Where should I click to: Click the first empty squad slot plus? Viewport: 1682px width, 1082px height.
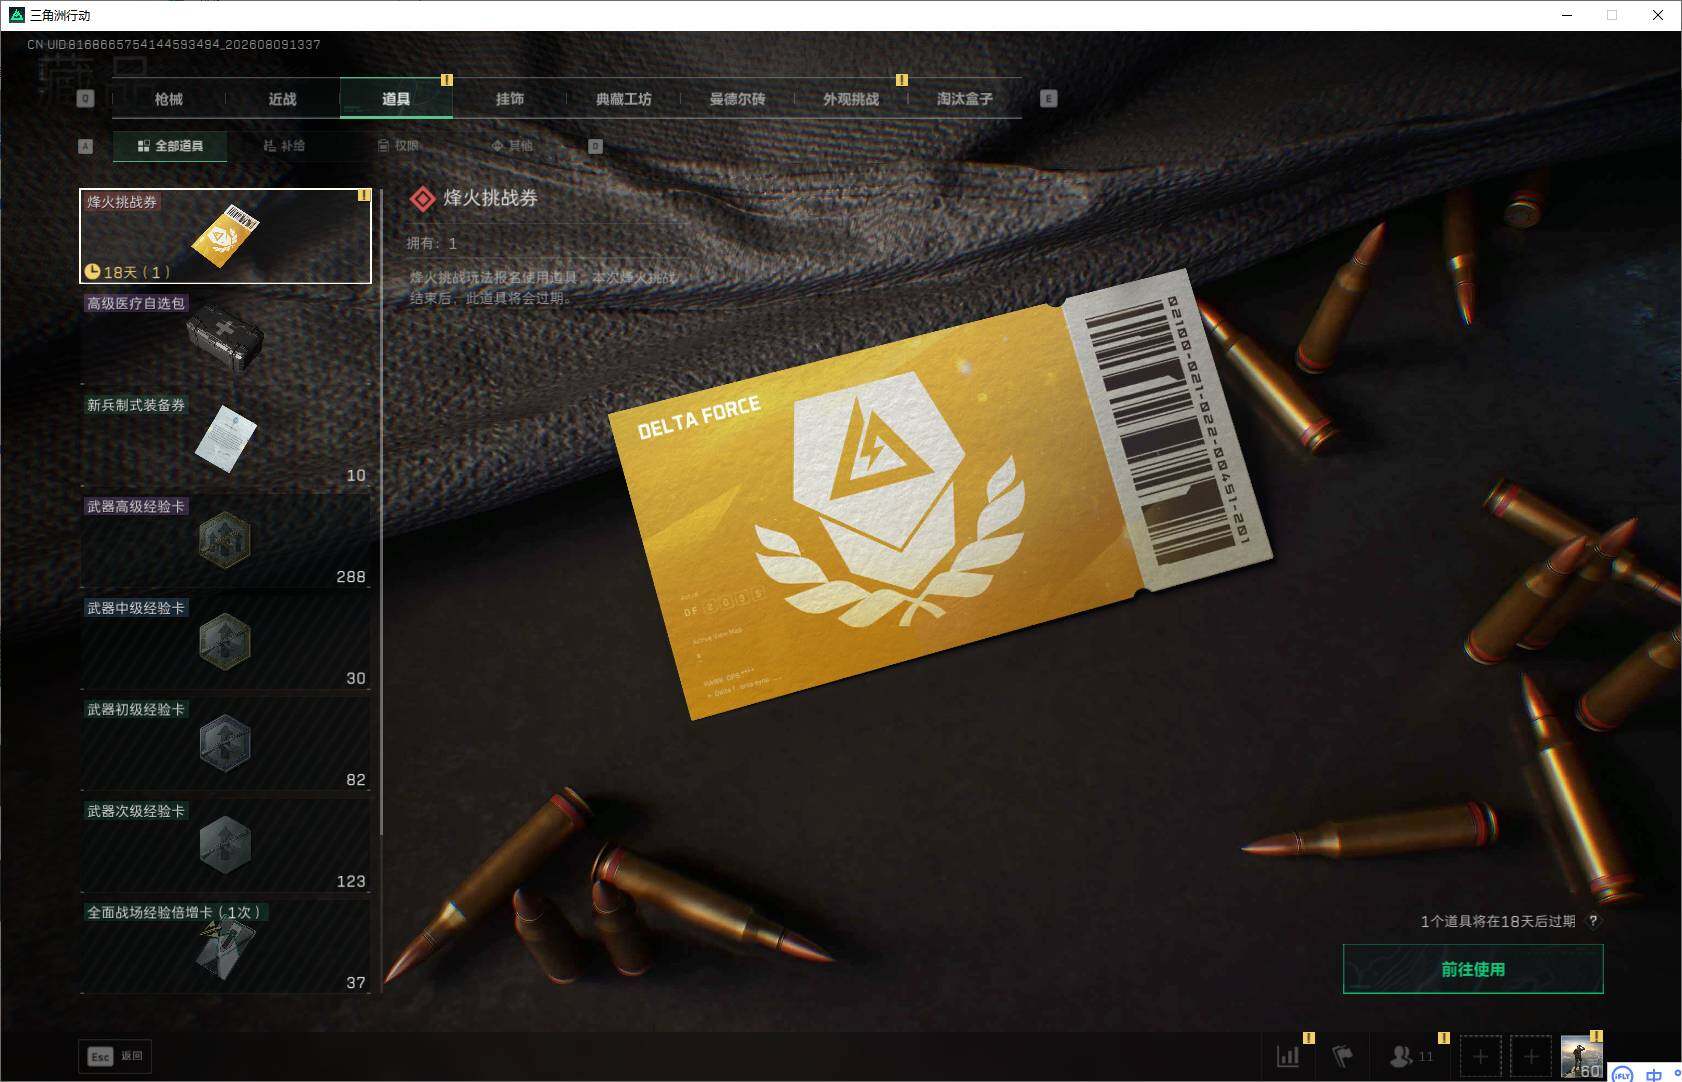click(x=1480, y=1056)
